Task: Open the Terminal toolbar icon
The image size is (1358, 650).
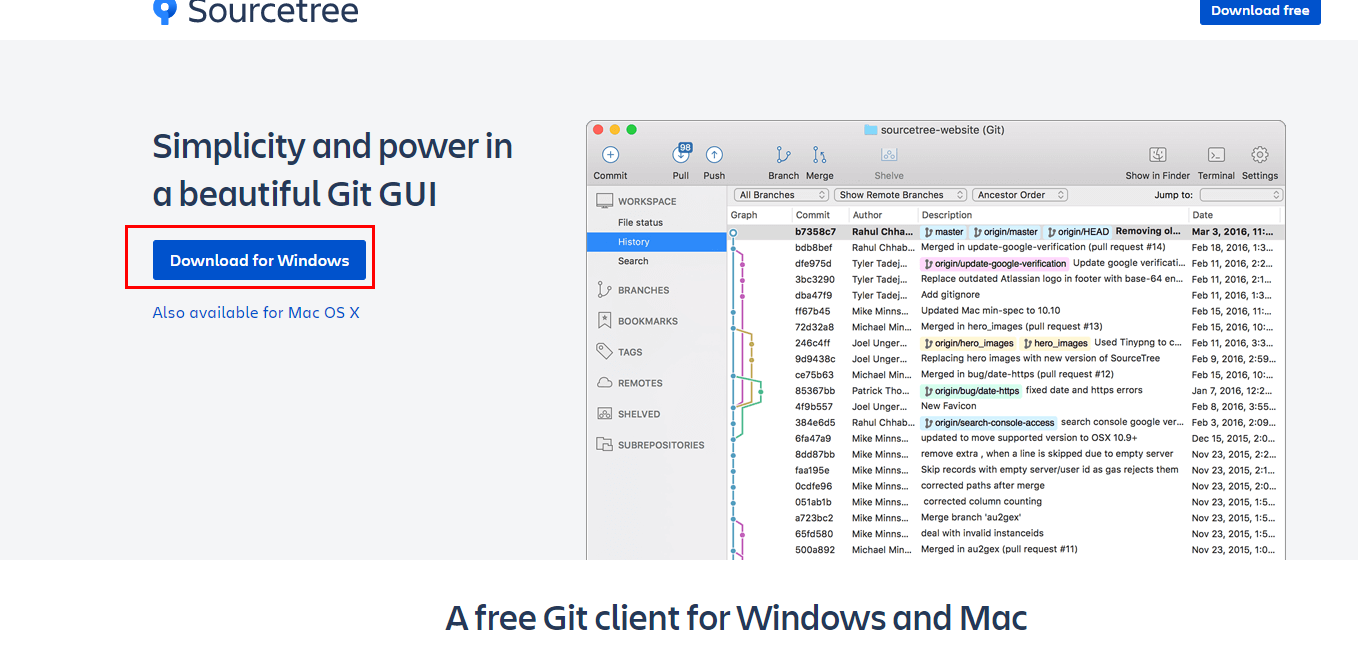Action: 1216,155
